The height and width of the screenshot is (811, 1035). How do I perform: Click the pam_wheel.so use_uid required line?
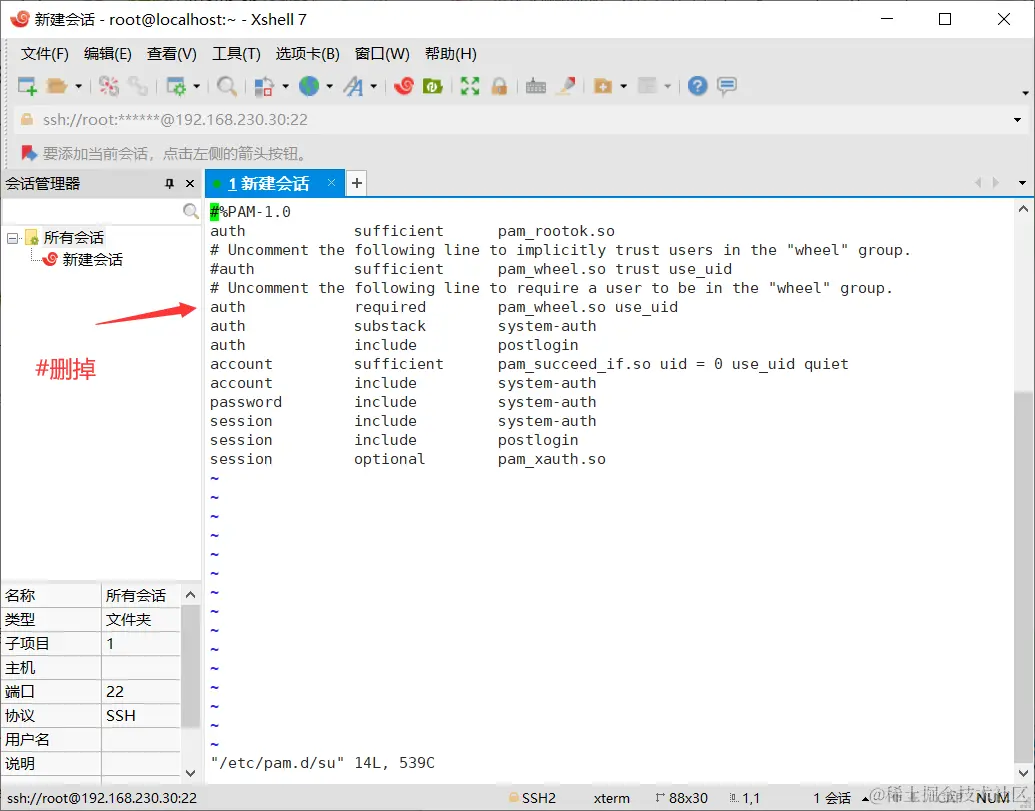pos(444,307)
